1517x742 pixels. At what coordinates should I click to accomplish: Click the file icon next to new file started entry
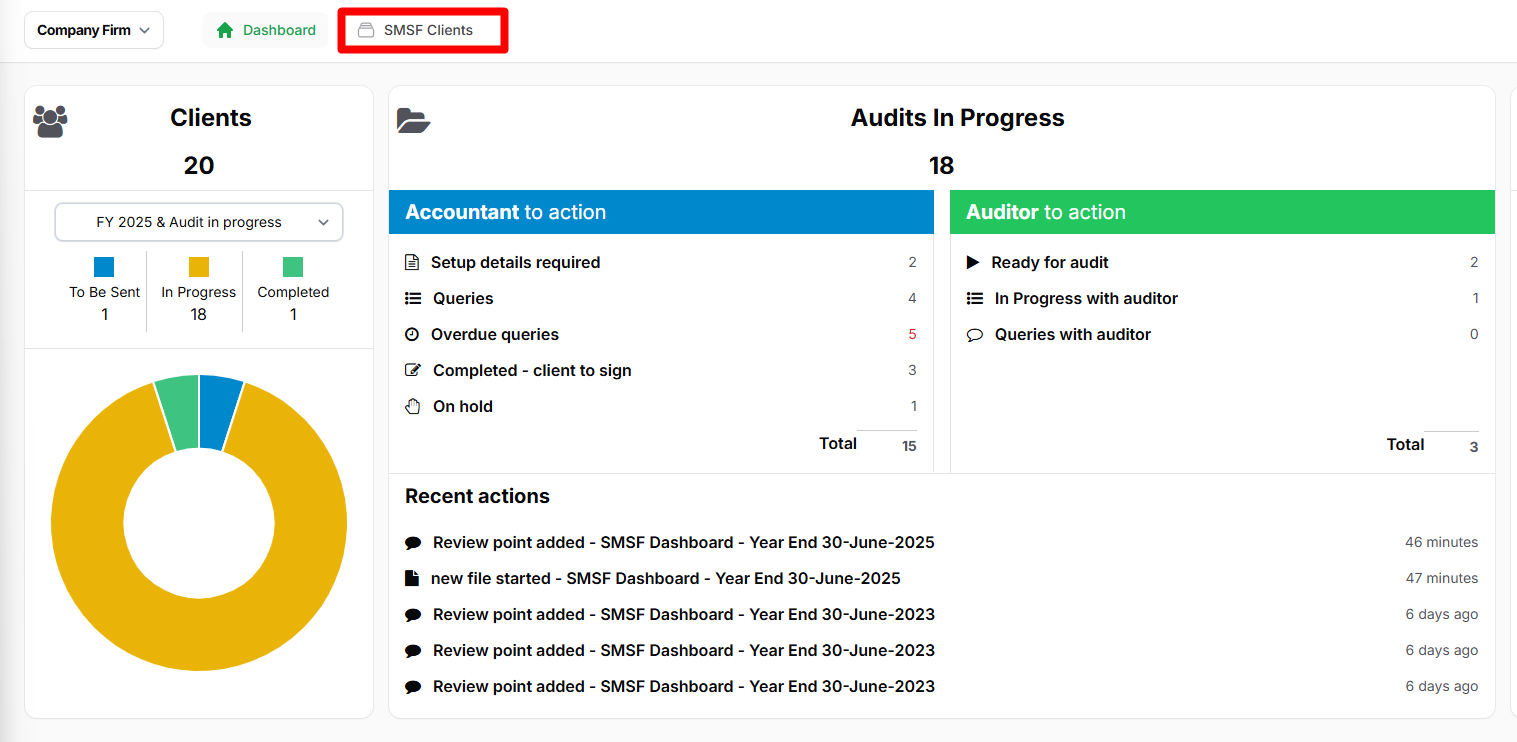tap(413, 578)
